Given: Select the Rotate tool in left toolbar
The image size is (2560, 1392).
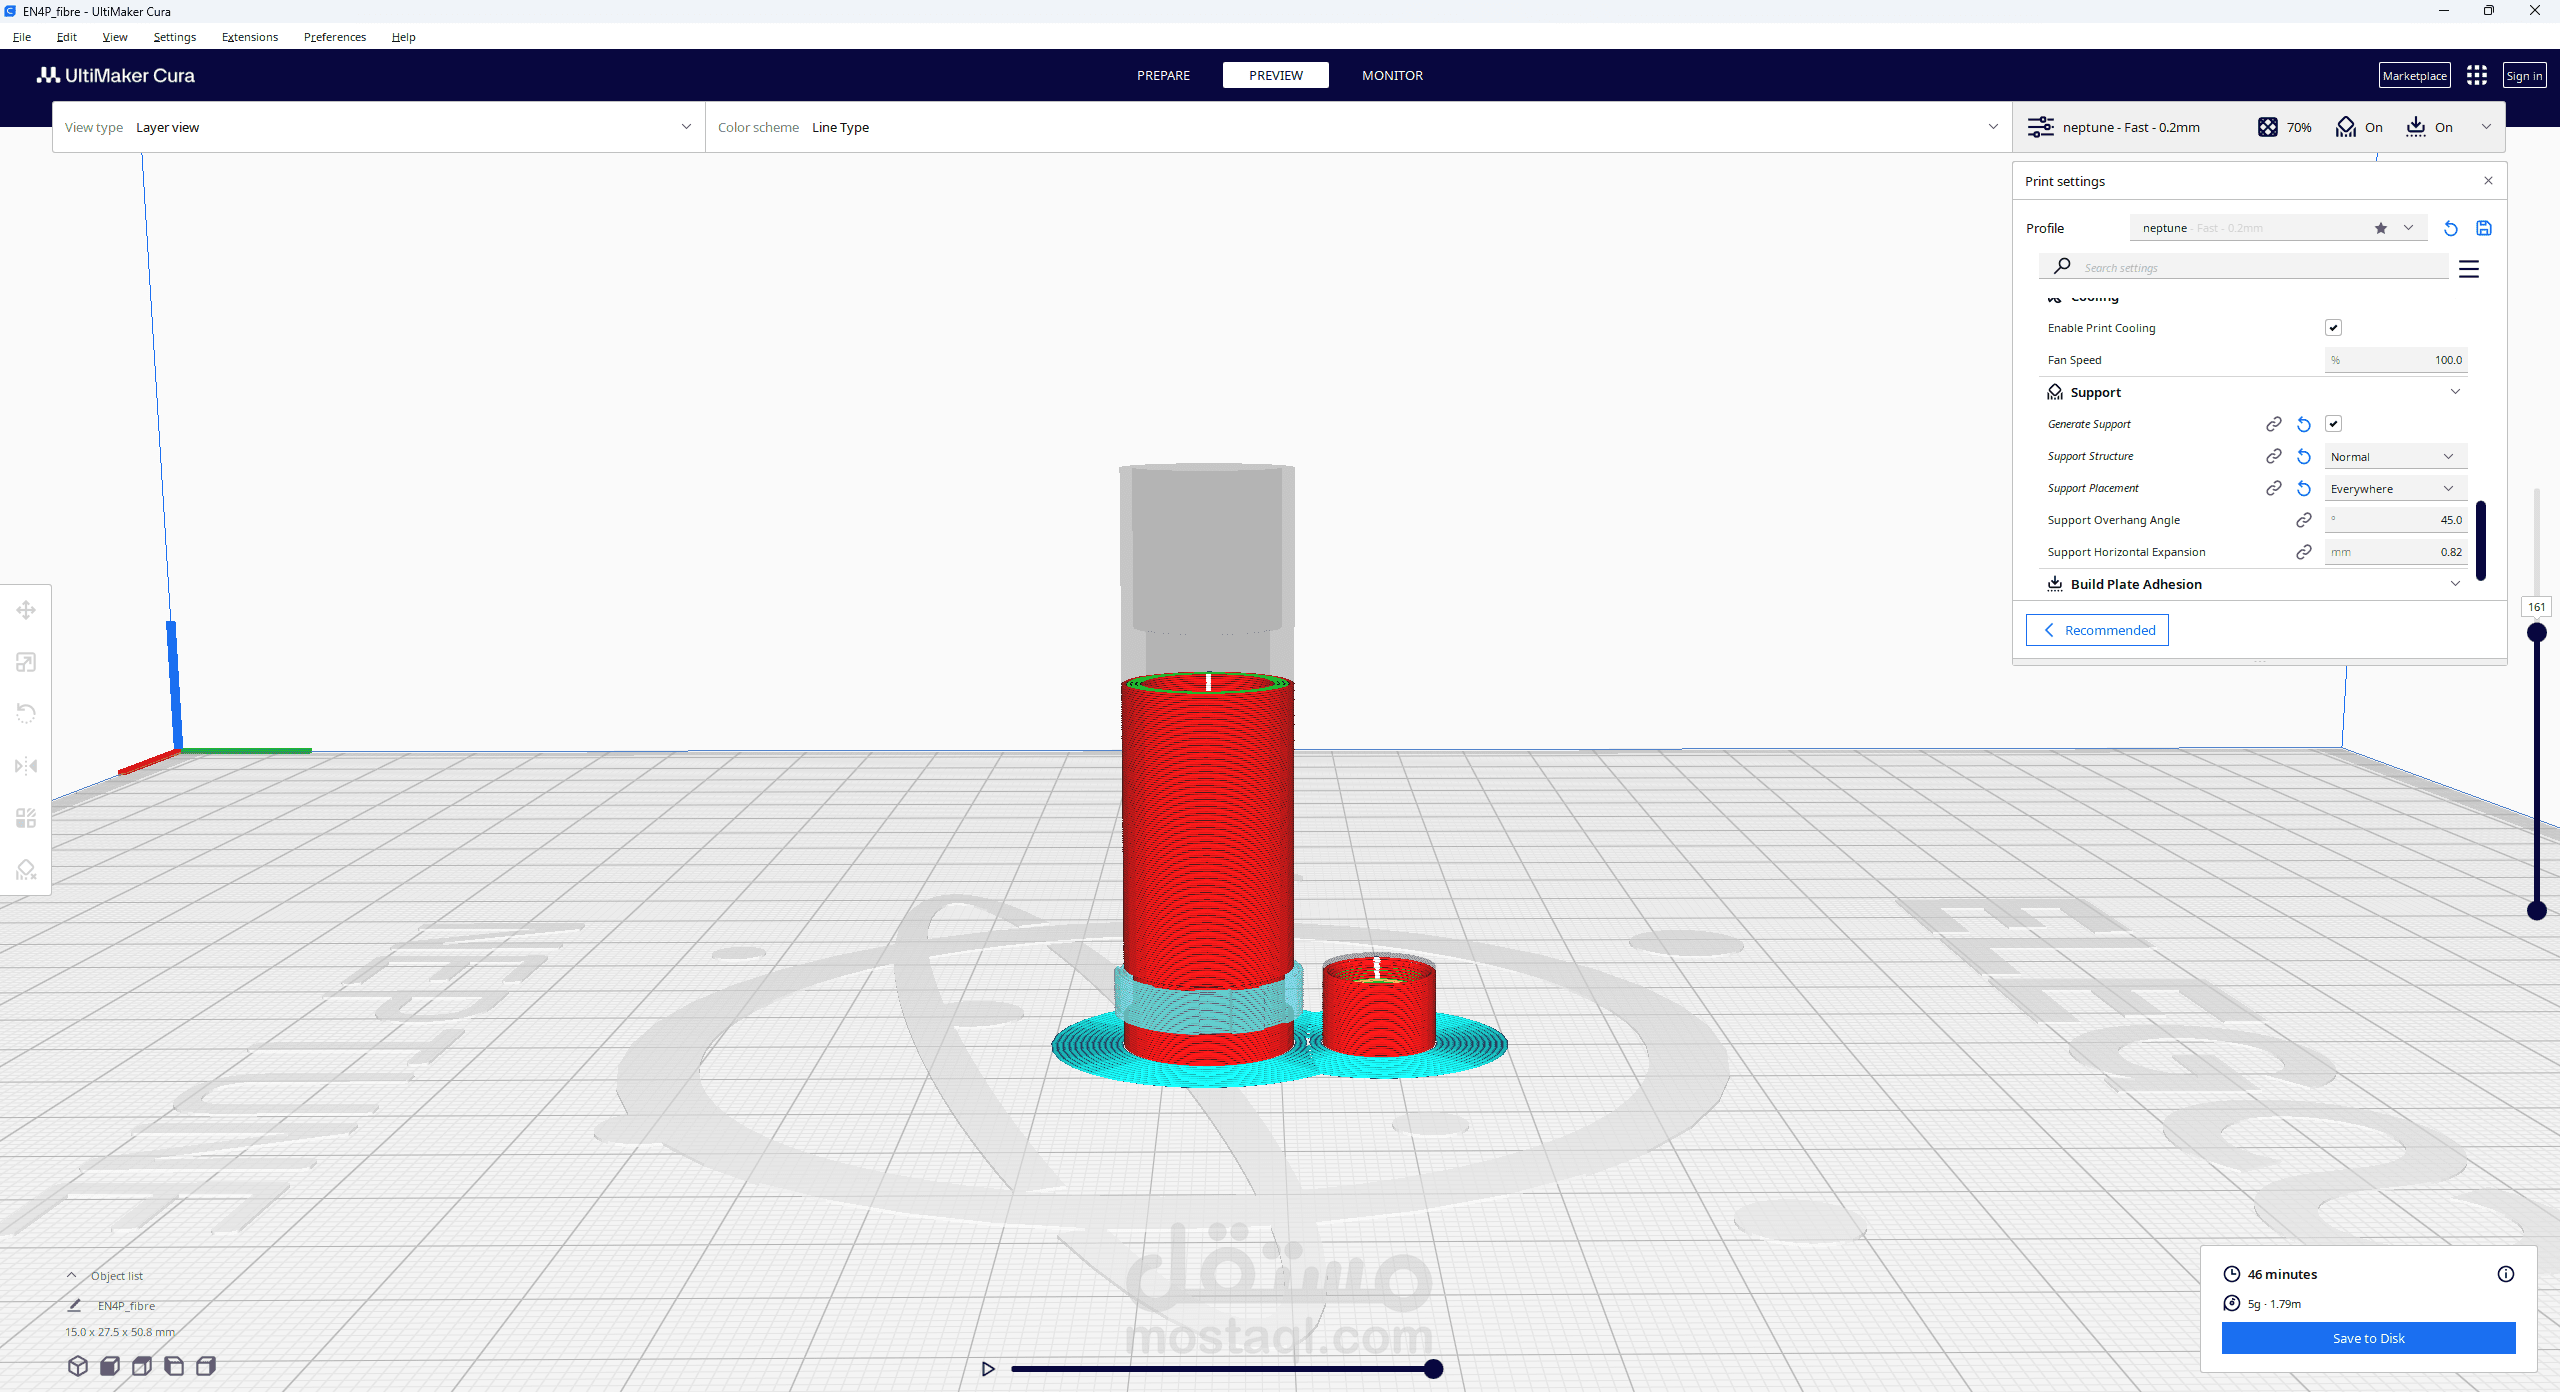Looking at the screenshot, I should point(26,713).
